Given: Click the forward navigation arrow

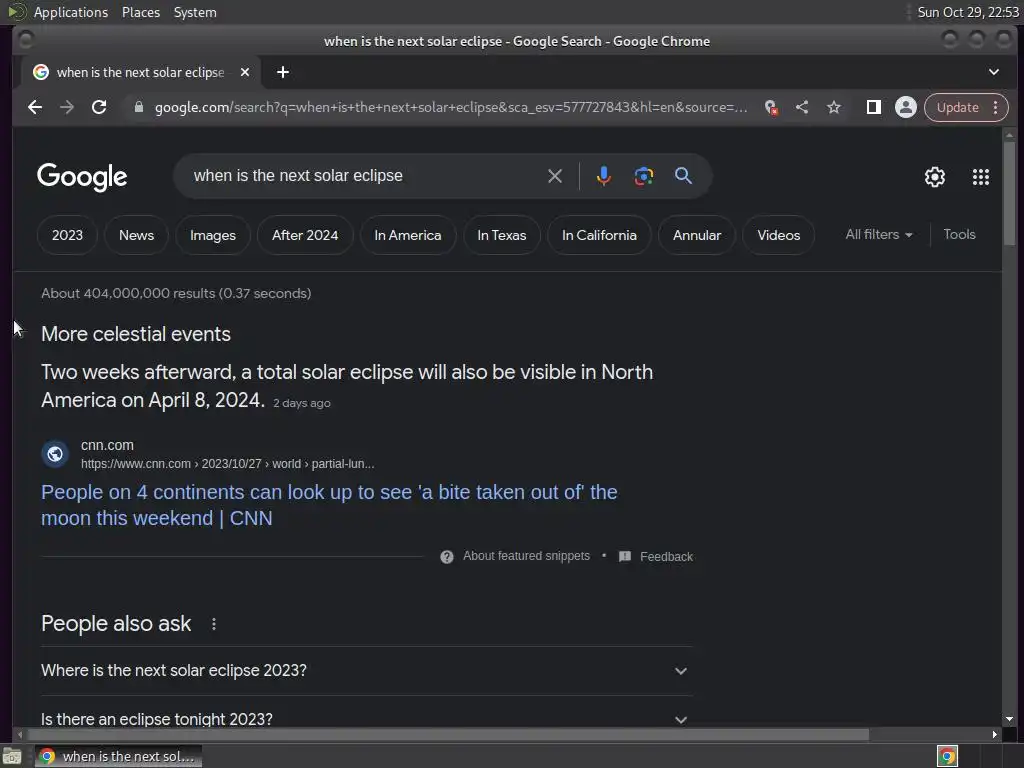Looking at the screenshot, I should [67, 107].
